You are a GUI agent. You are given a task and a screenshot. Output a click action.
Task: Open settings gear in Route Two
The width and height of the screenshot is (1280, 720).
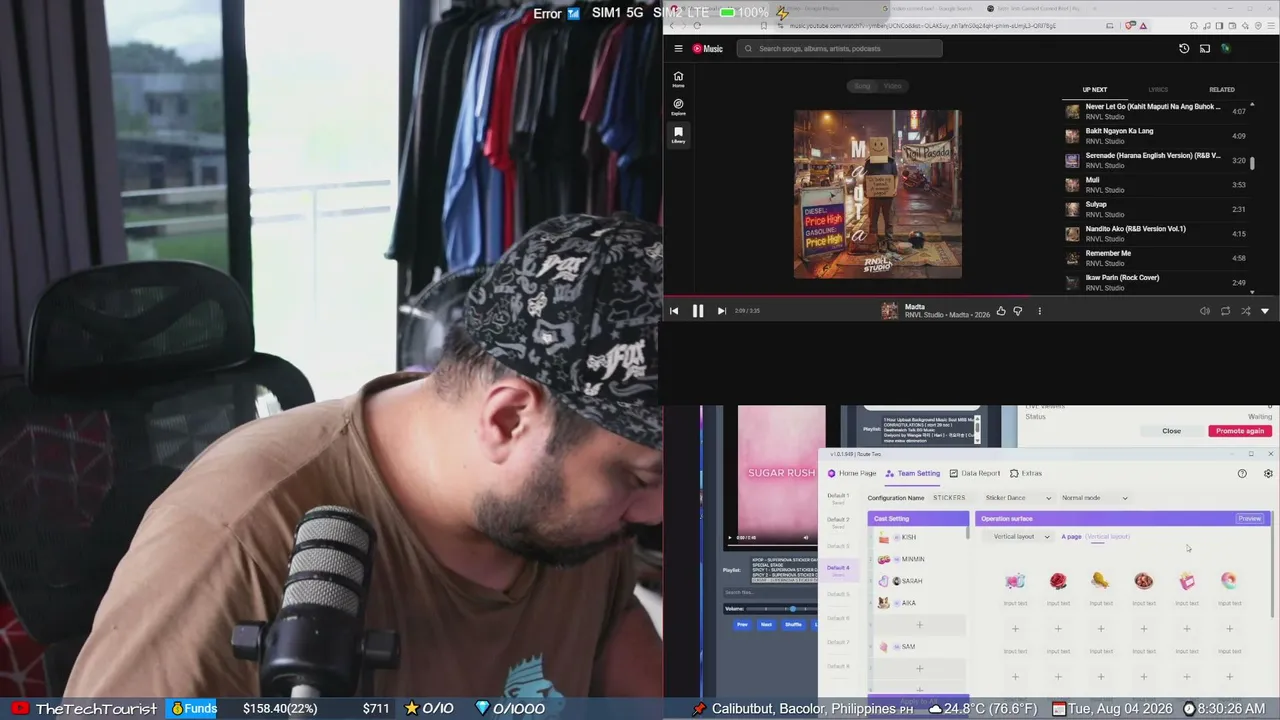pos(1268,474)
